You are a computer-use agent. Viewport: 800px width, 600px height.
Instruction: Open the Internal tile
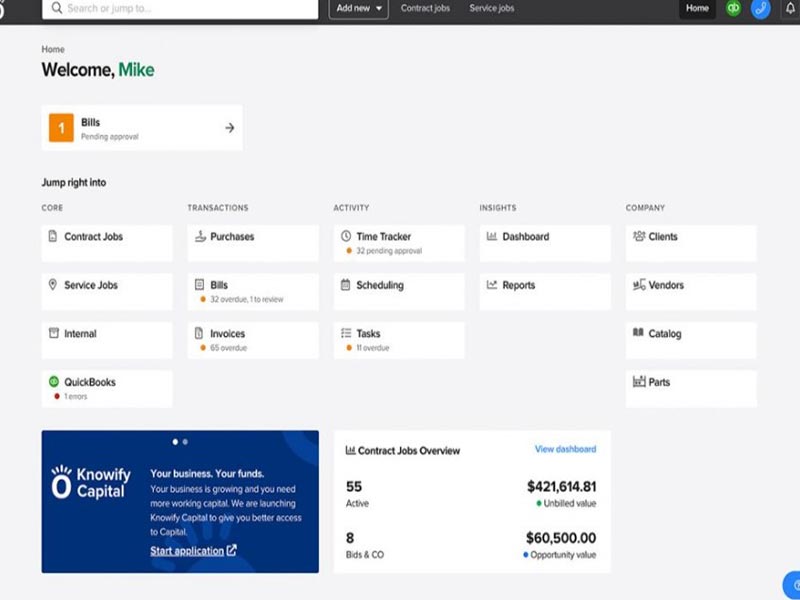point(107,340)
